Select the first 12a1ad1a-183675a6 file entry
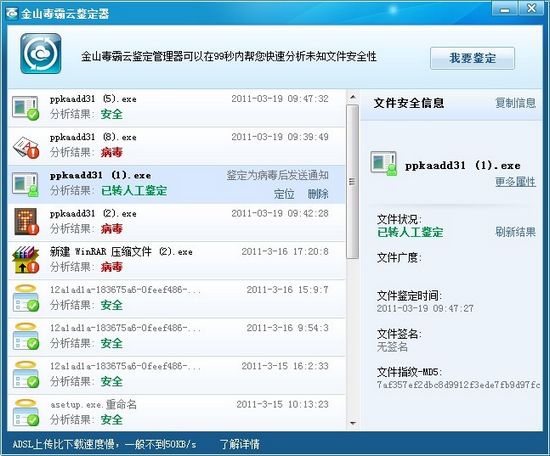 coord(176,299)
